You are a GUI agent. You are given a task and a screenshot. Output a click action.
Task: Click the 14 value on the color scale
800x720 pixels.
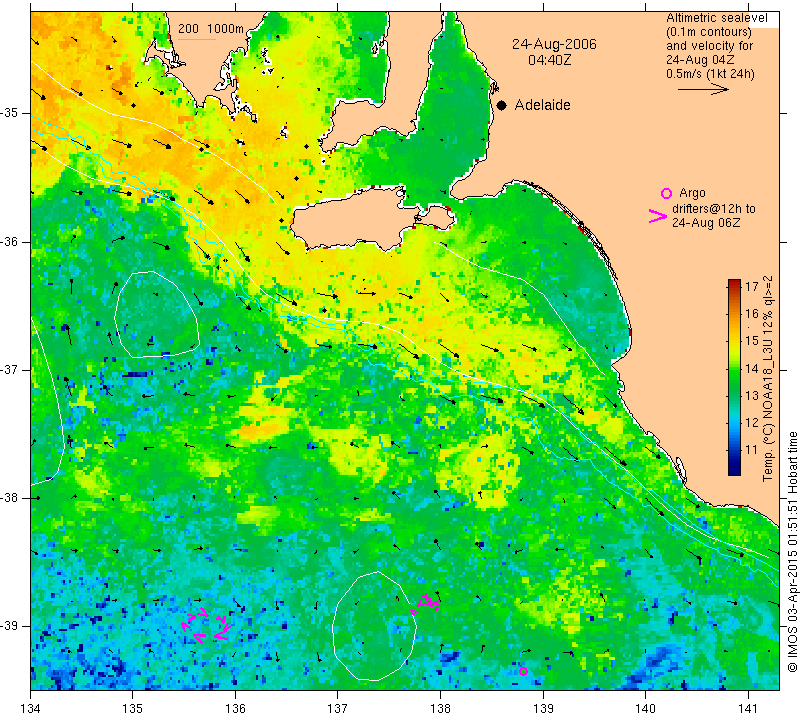(752, 368)
